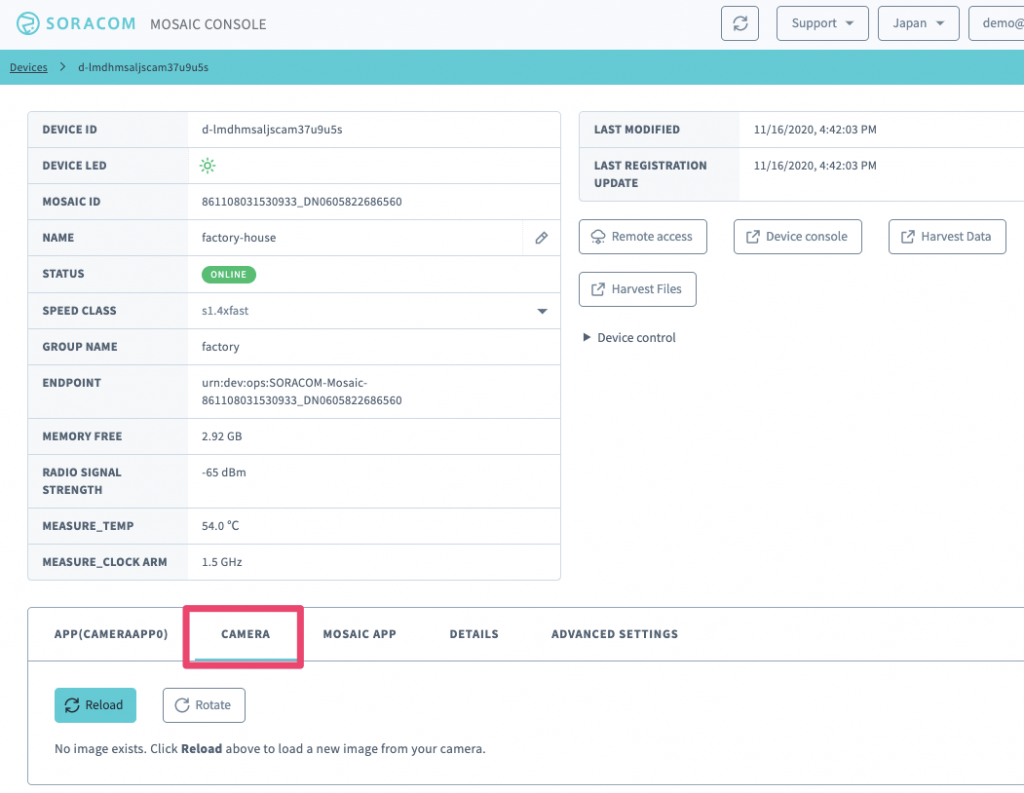Open the DETAILS tab
This screenshot has height=793, width=1024.
(474, 634)
